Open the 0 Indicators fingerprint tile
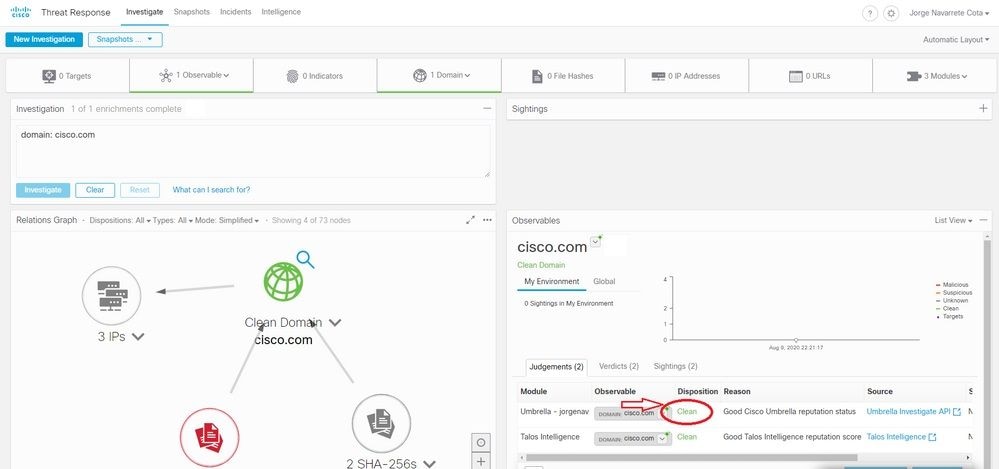Image resolution: width=999 pixels, height=469 pixels. pyautogui.click(x=315, y=76)
